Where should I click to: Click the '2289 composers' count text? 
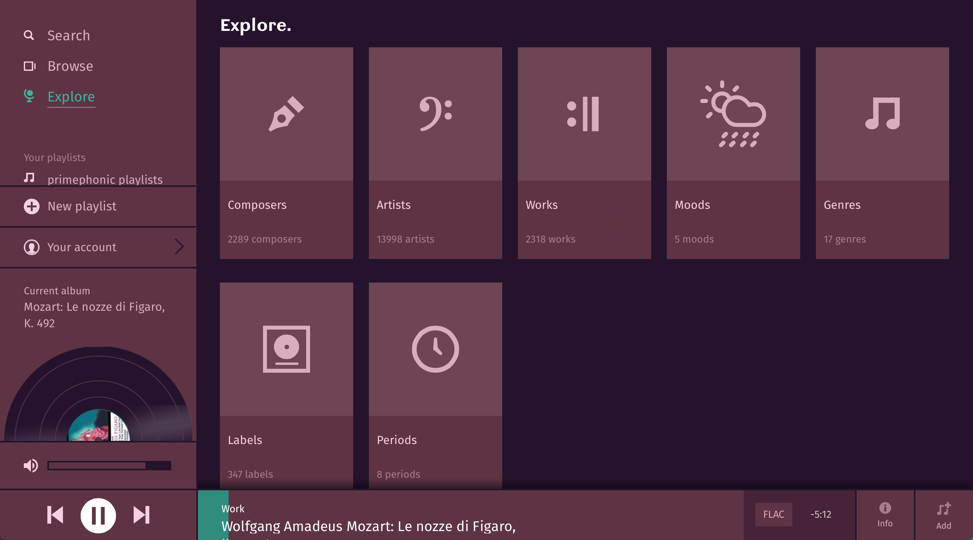click(x=264, y=239)
